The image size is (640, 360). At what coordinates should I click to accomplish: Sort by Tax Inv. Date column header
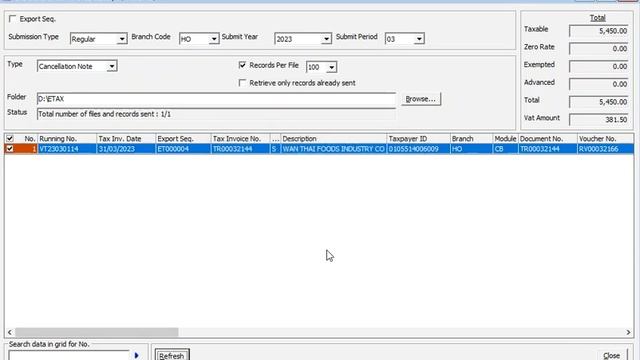[x=126, y=139]
